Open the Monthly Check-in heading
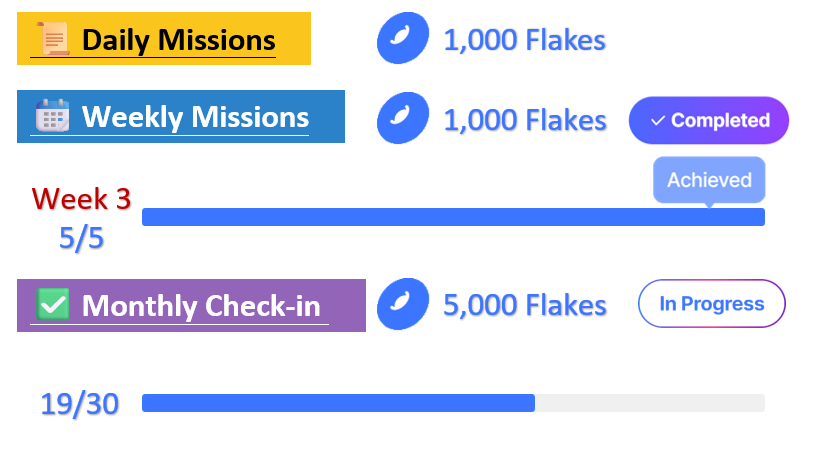 205,305
